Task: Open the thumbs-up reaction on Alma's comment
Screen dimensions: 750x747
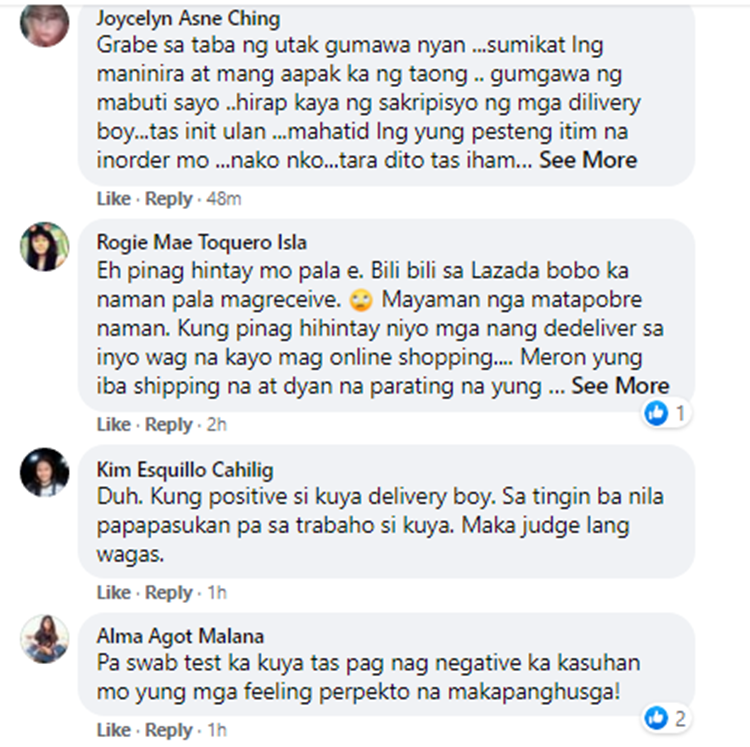Action: pos(656,718)
